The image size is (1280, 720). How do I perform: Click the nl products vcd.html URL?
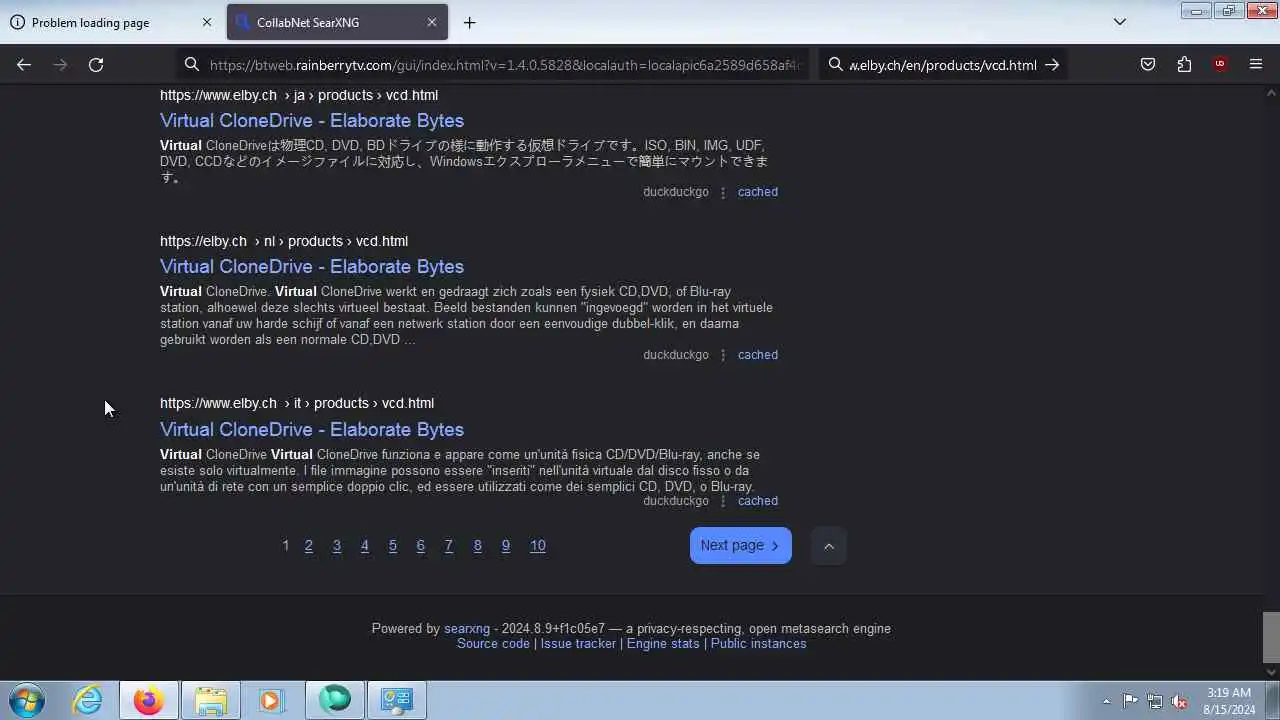[x=284, y=241]
